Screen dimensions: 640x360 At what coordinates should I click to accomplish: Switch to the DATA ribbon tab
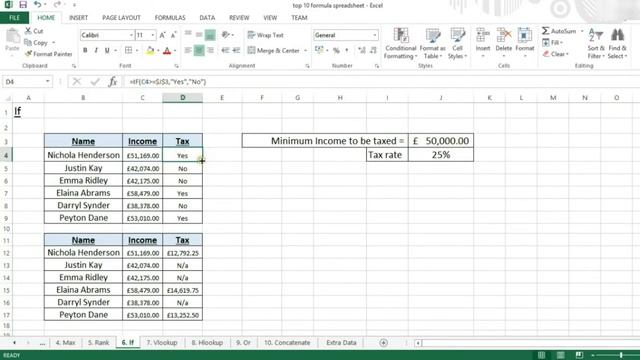pos(207,18)
